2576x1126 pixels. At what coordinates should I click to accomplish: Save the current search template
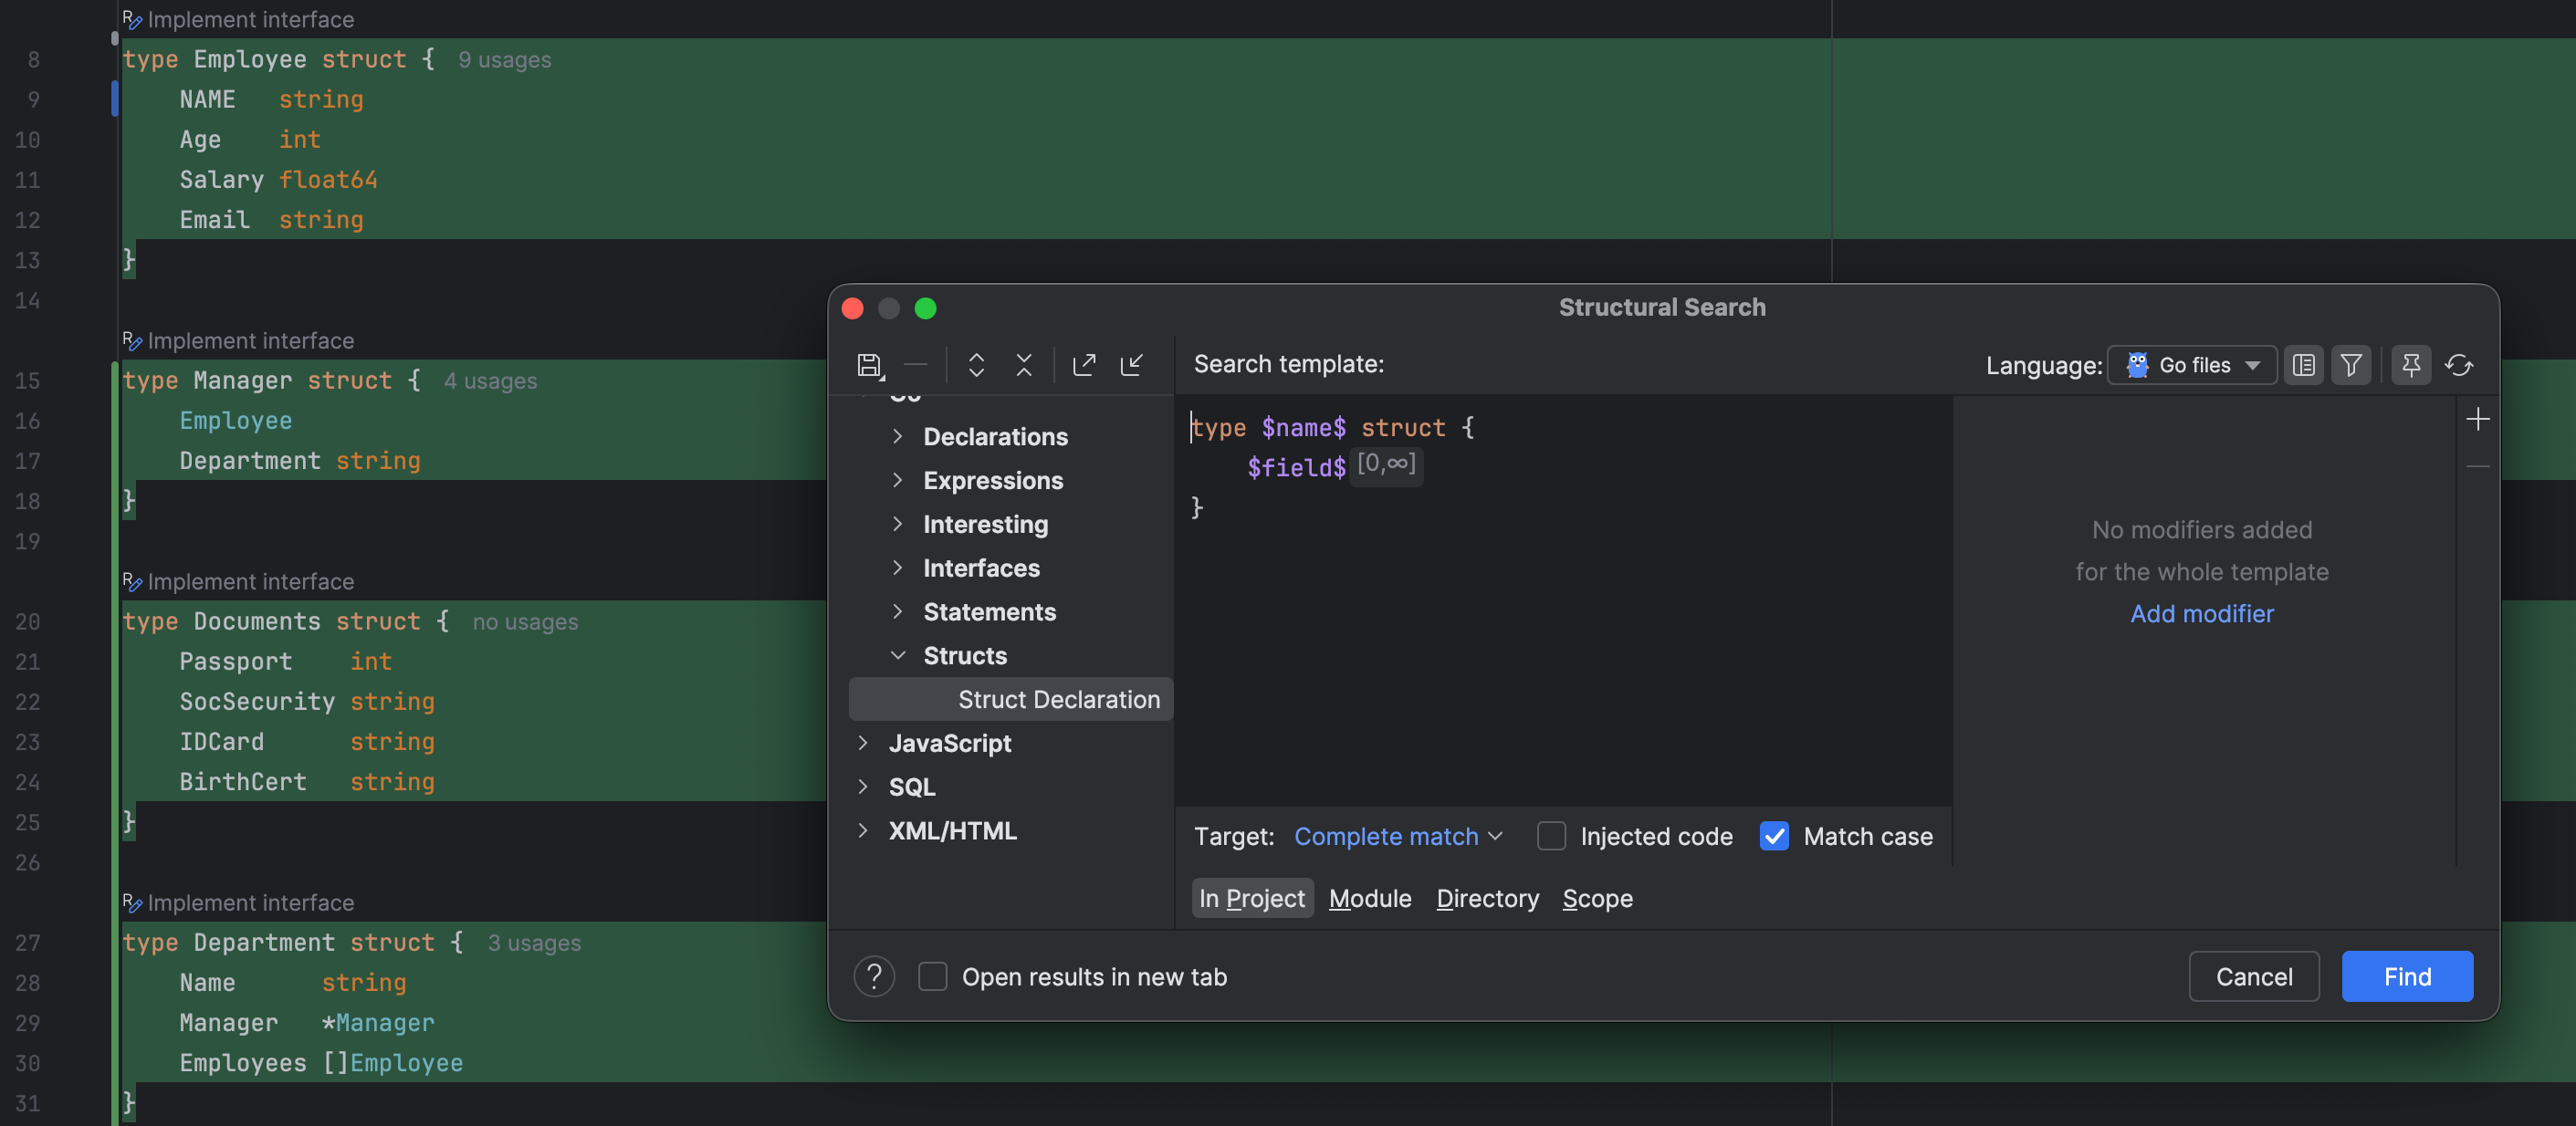(870, 364)
